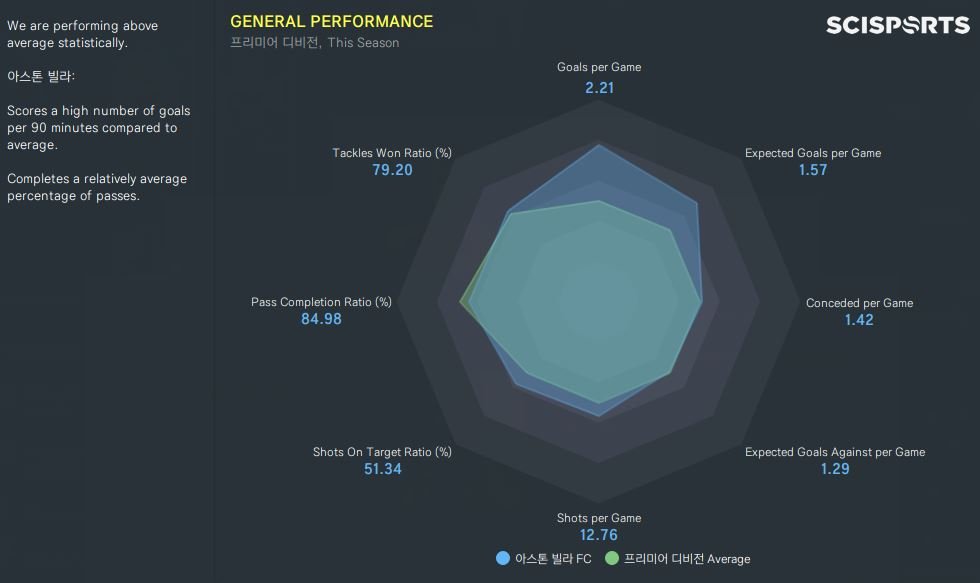Select the Expected Goals per Game label
Screen dimensions: 980x583
813,153
